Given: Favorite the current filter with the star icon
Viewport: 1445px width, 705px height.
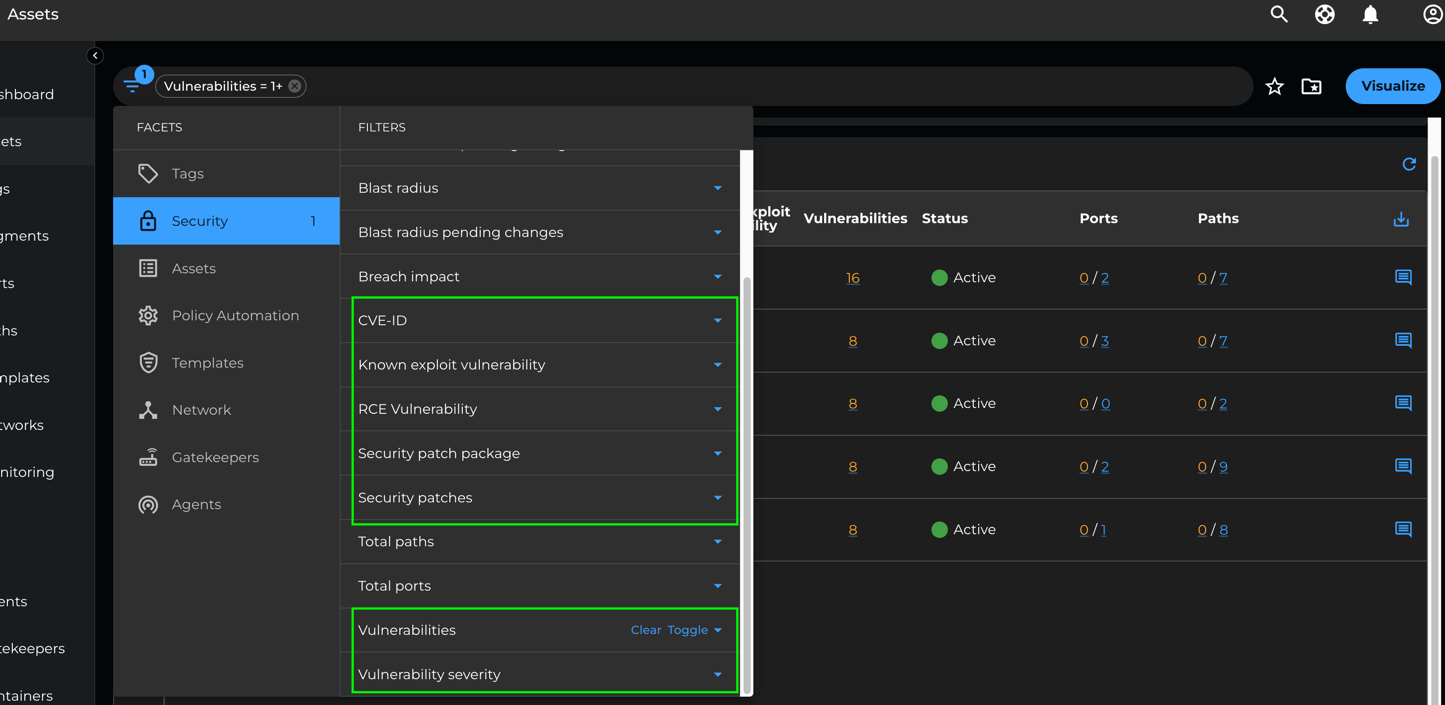Looking at the screenshot, I should 1274,86.
